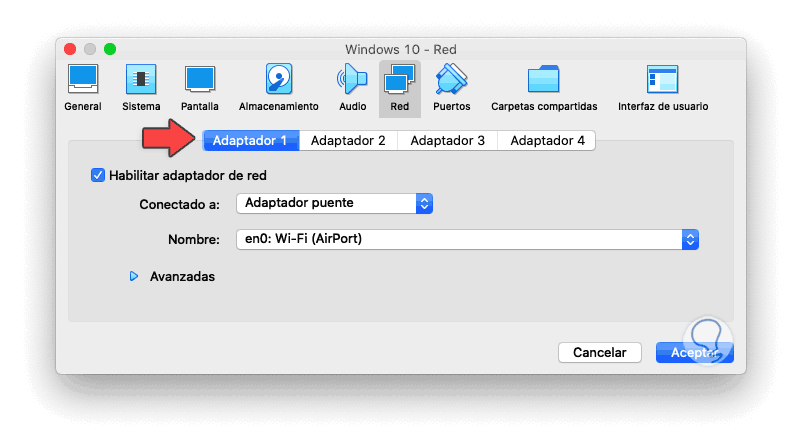Screen dimensions: 802x448
Task: Click the Cancelar button
Action: pyautogui.click(x=599, y=352)
